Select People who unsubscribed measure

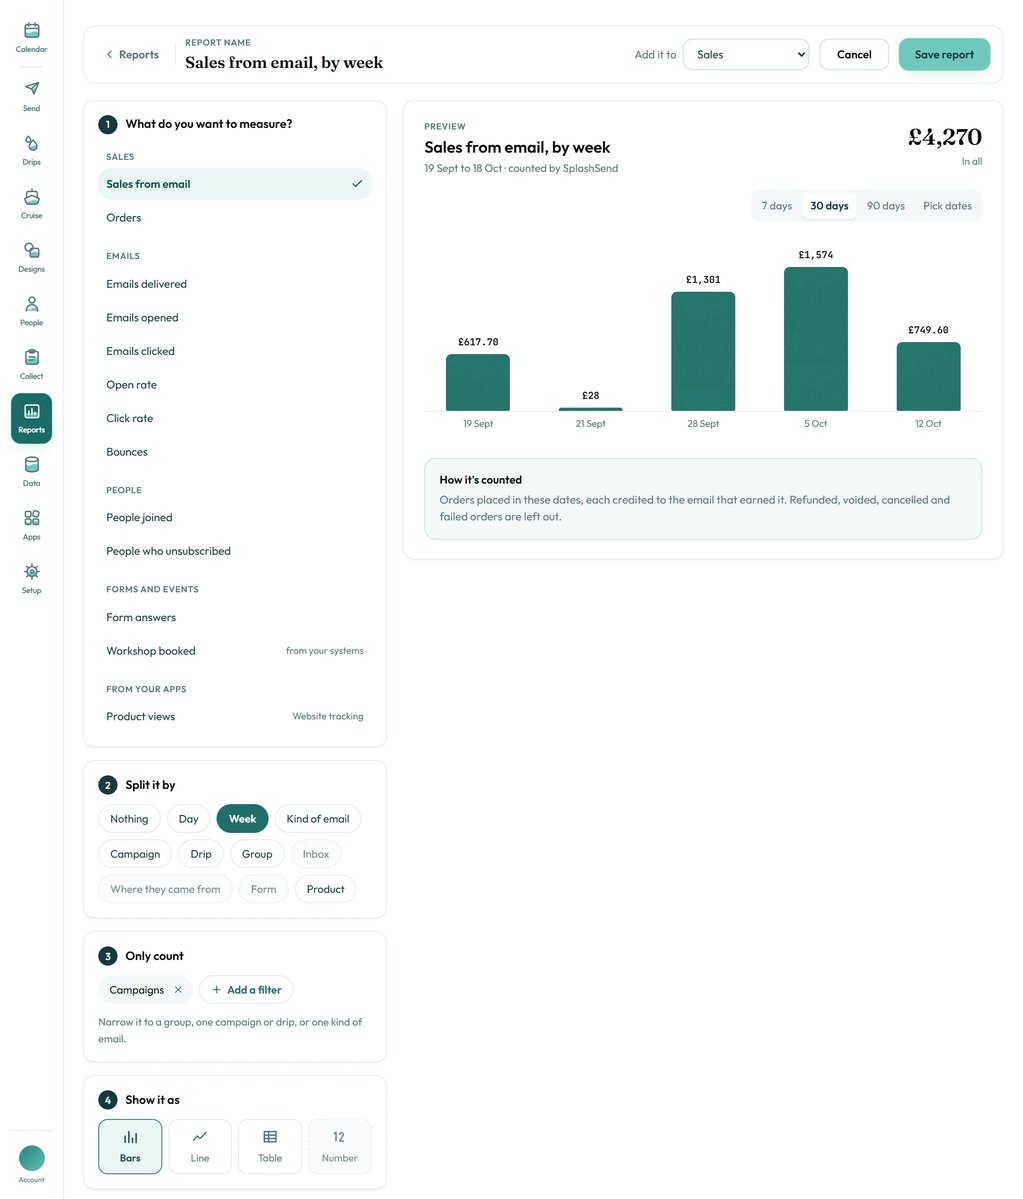click(x=235, y=551)
